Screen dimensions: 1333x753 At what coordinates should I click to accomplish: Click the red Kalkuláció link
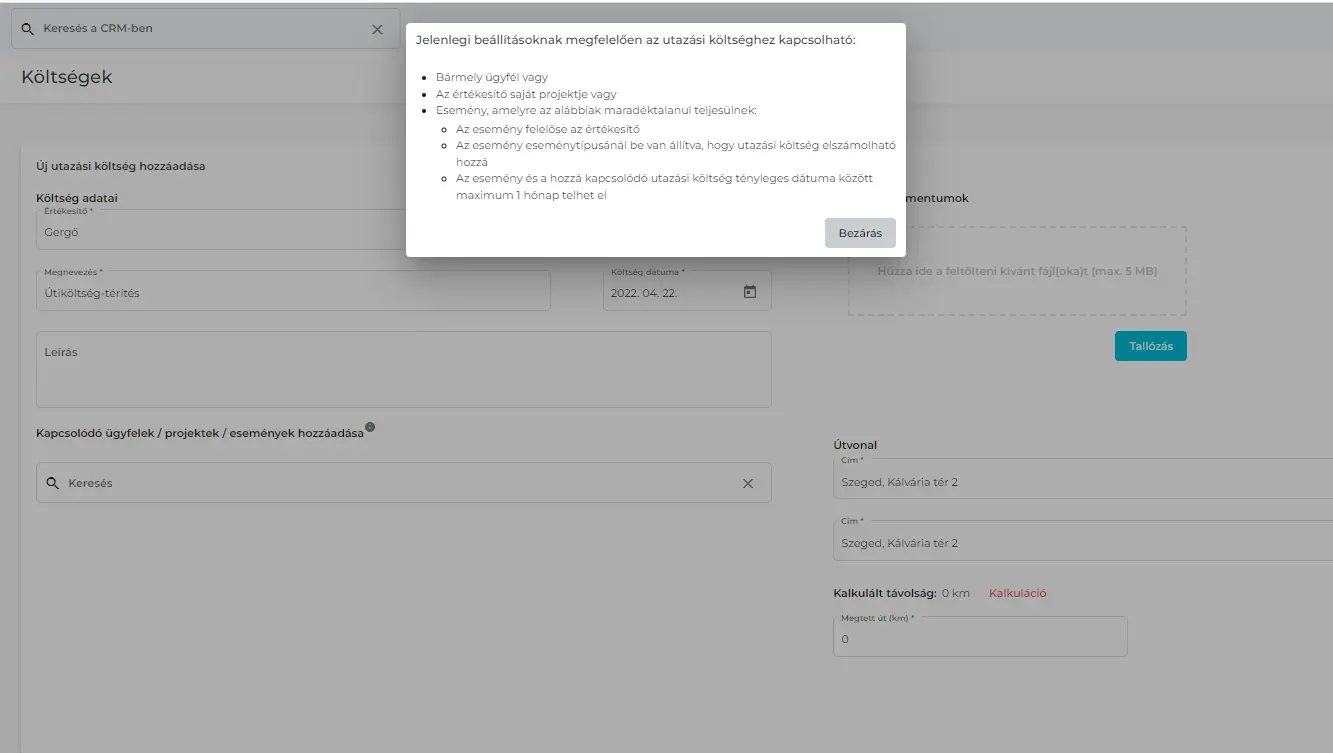coord(1017,593)
